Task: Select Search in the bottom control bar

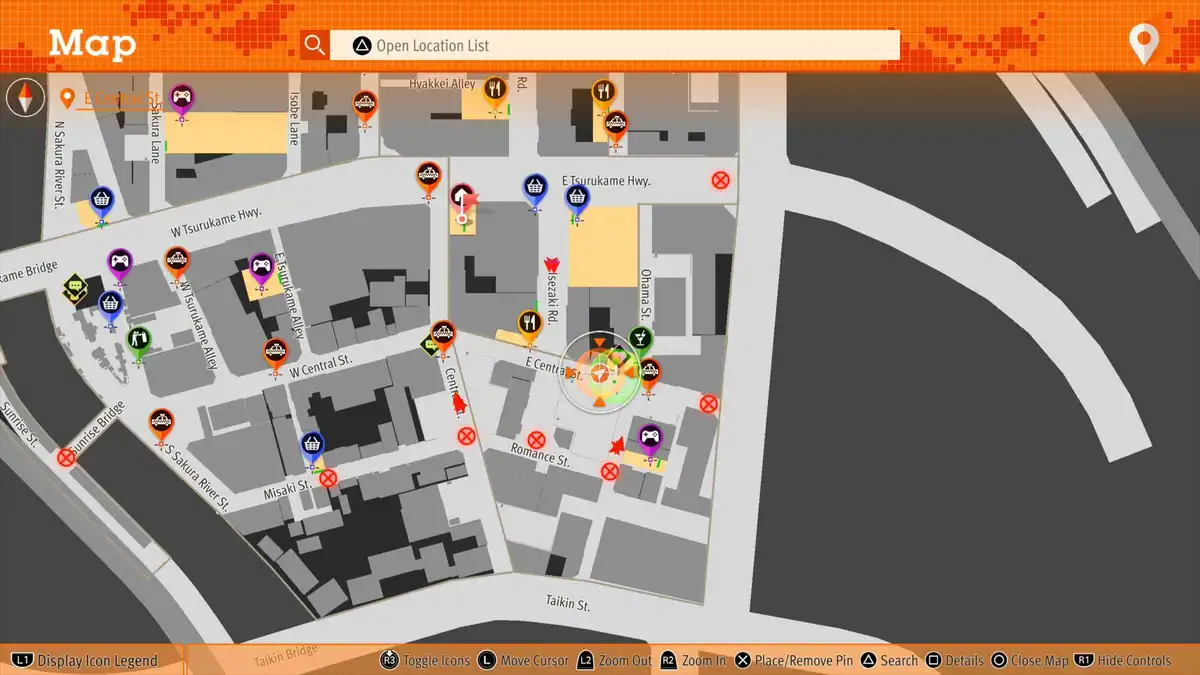Action: pyautogui.click(x=888, y=660)
